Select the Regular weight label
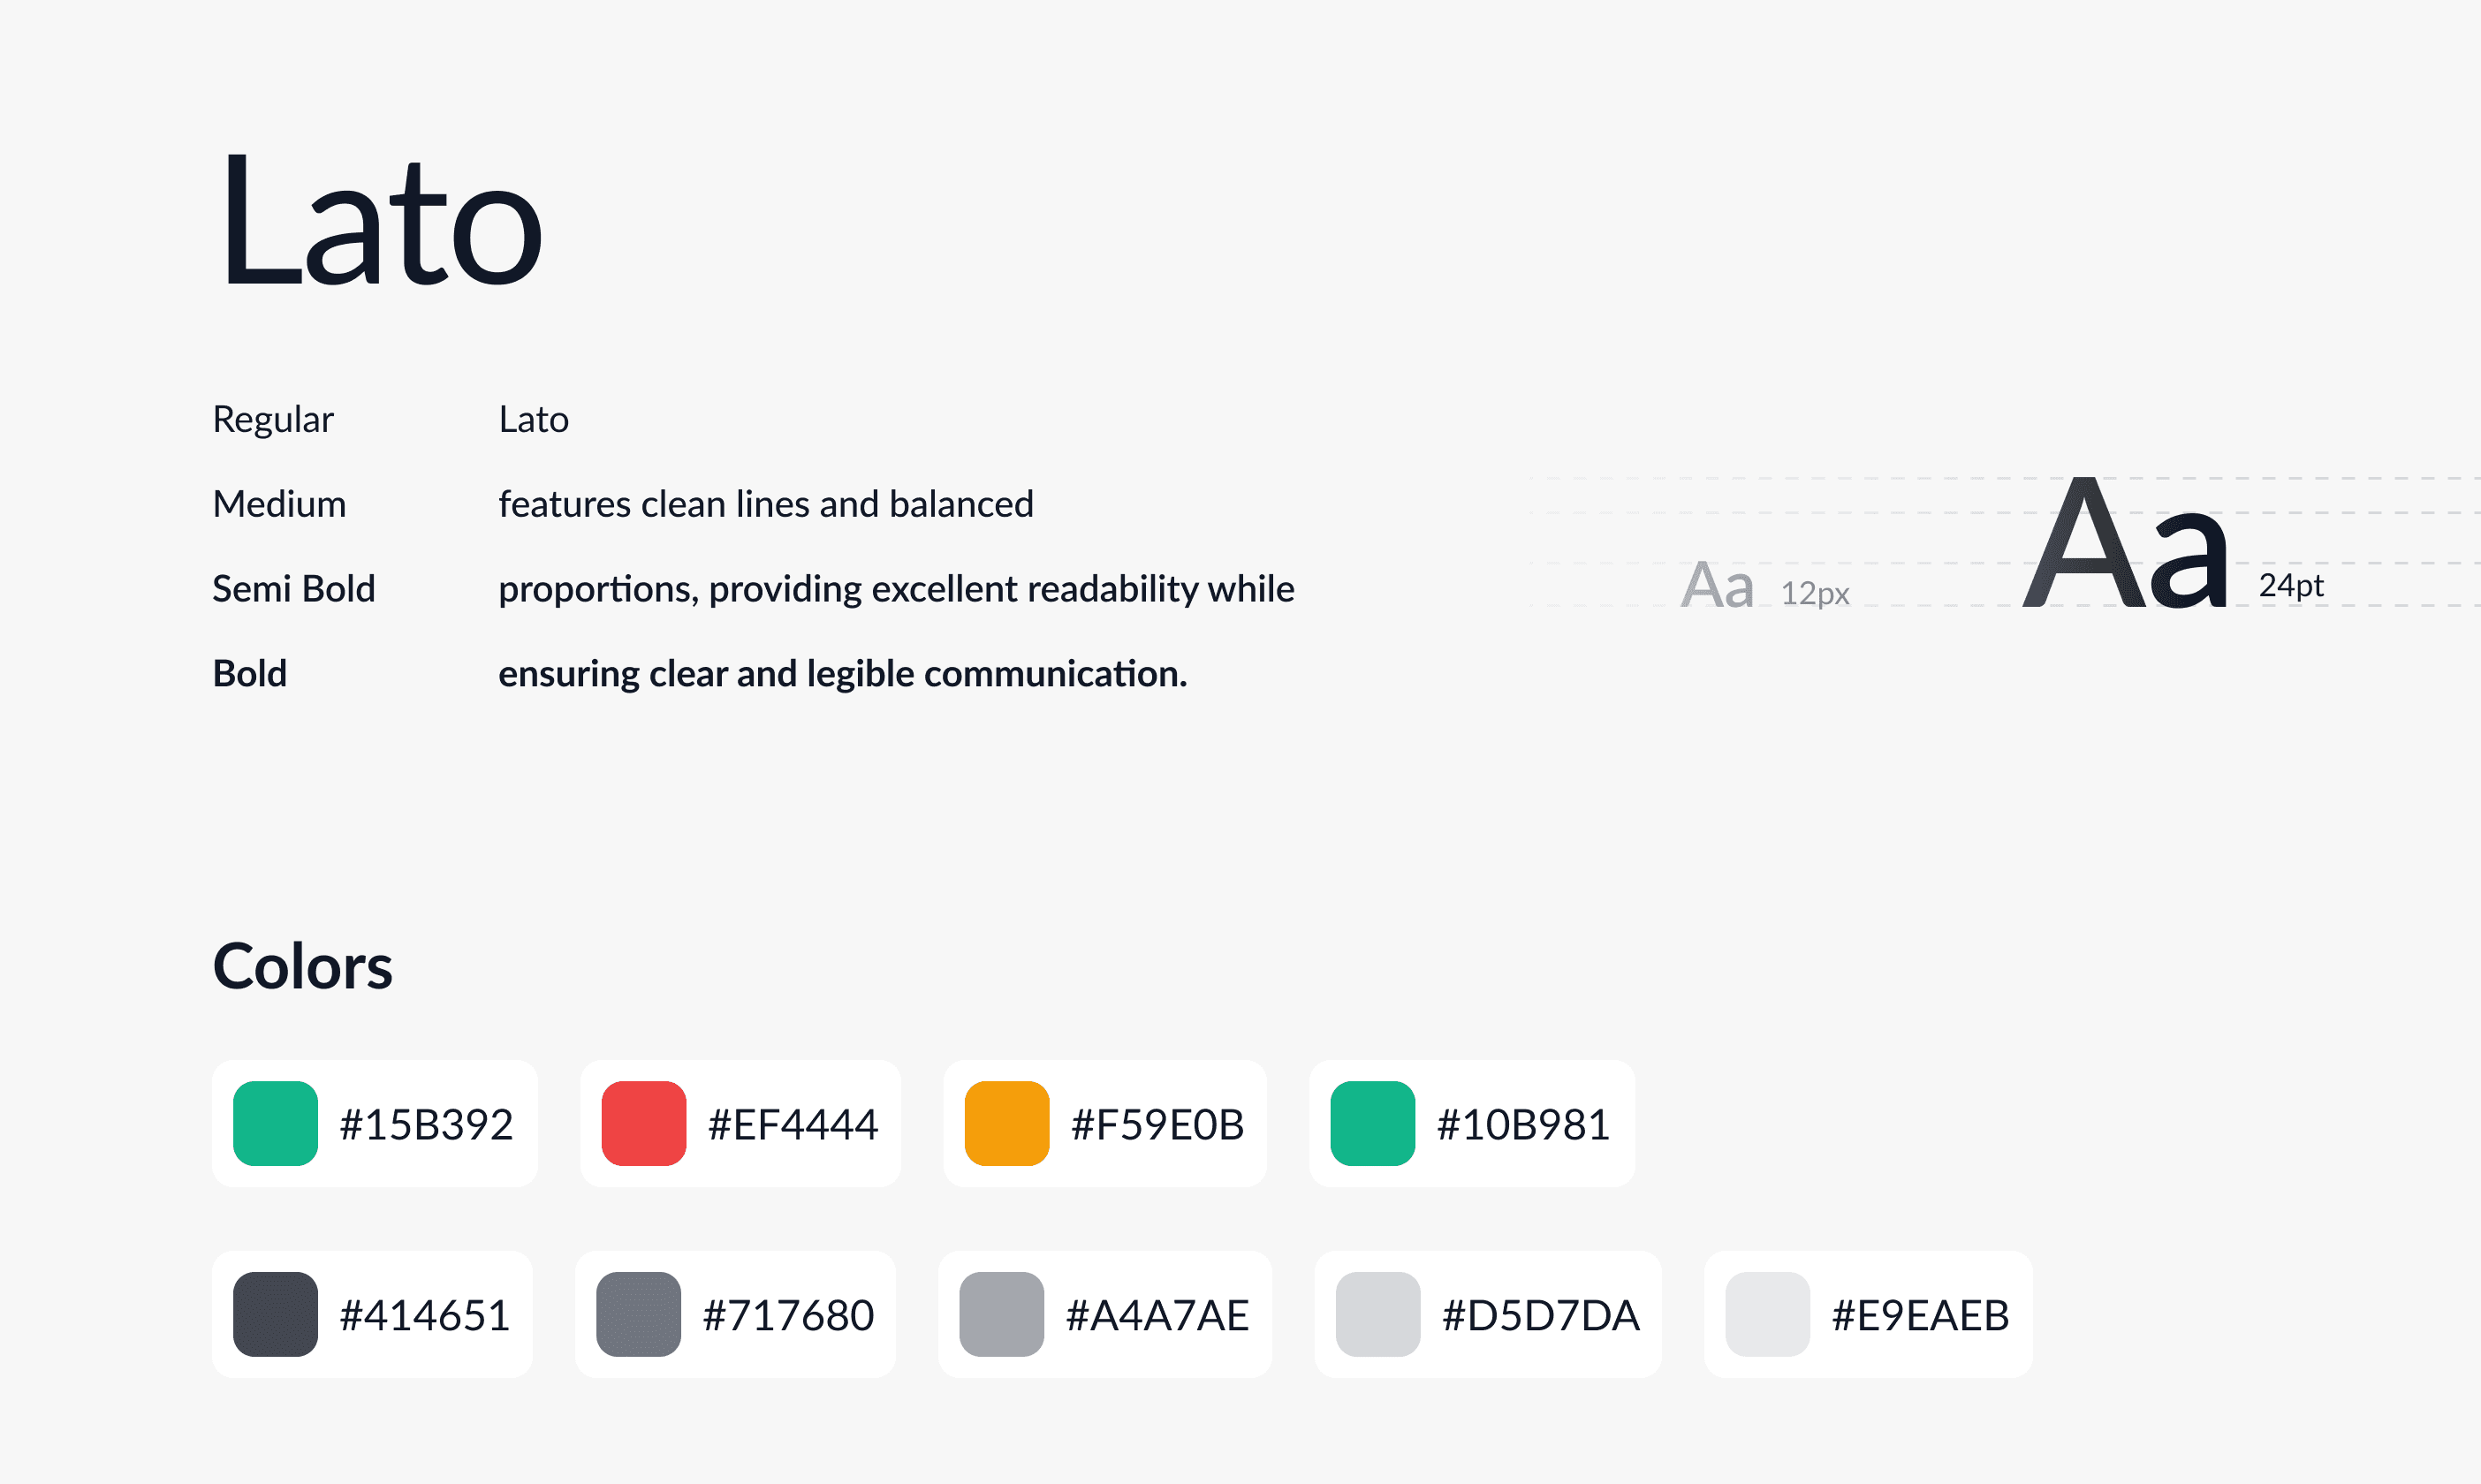Image resolution: width=2481 pixels, height=1484 pixels. (x=273, y=420)
